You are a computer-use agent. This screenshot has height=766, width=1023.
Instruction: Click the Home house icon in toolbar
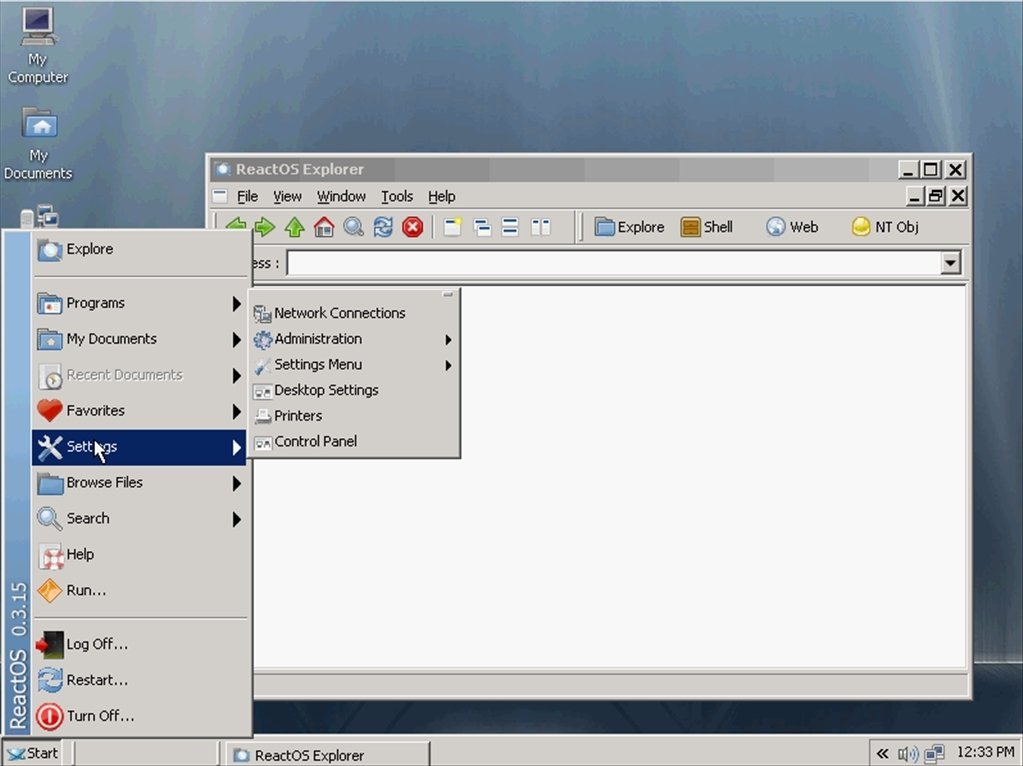click(324, 227)
